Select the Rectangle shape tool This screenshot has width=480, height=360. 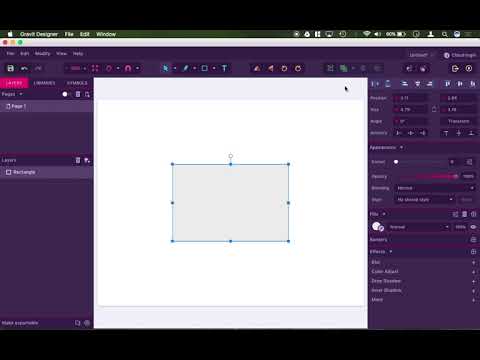(204, 68)
